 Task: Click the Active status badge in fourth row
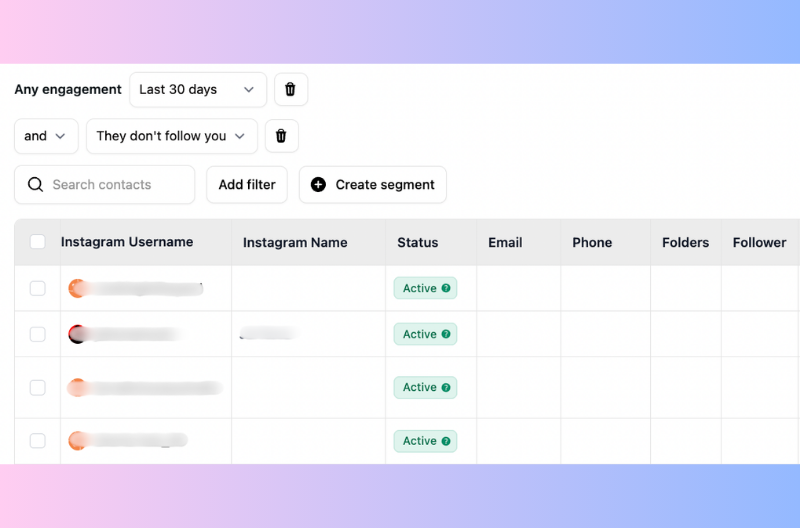tap(426, 441)
